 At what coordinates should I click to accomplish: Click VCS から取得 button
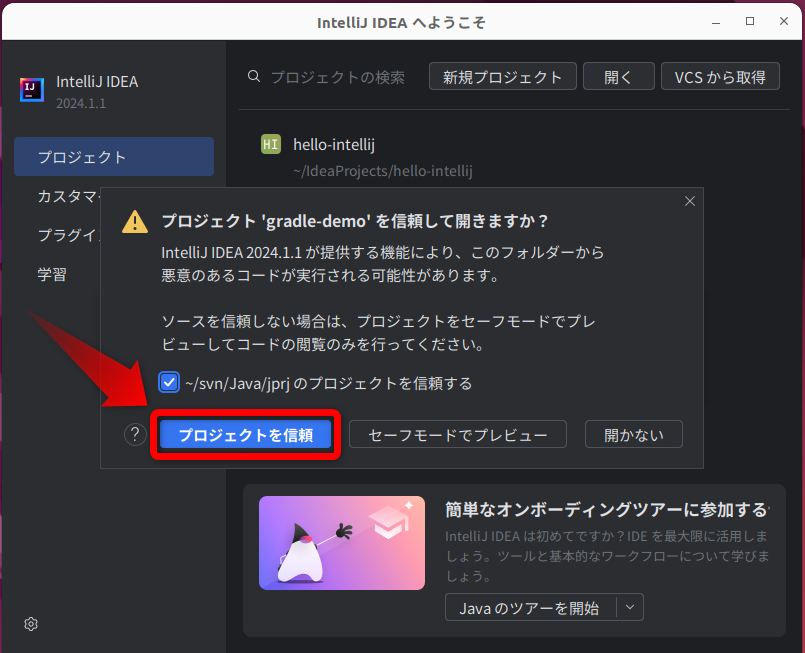[x=720, y=76]
